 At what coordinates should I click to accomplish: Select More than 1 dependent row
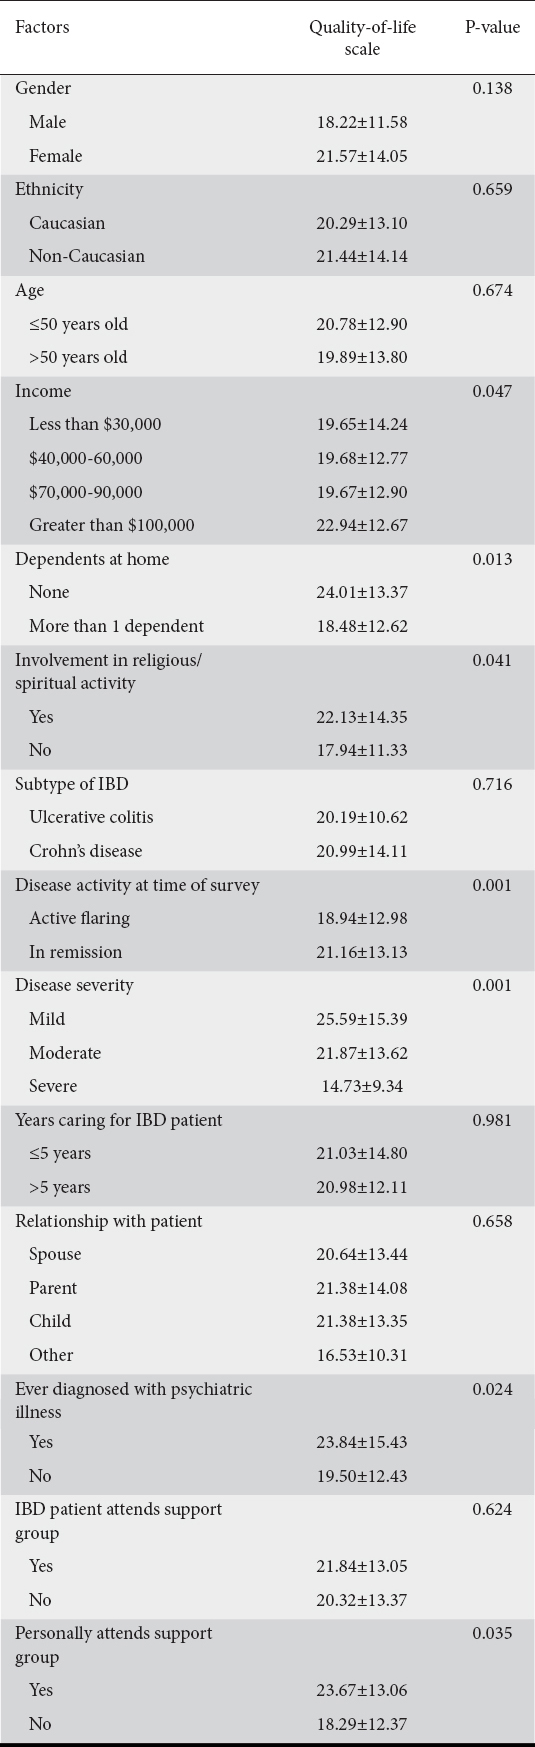click(267, 626)
